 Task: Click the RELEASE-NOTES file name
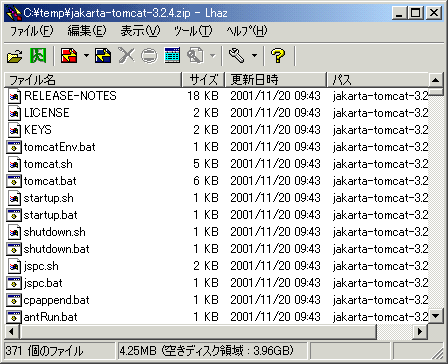(70, 96)
